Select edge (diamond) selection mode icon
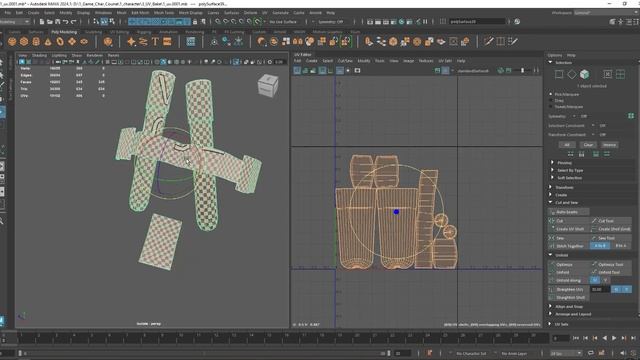Viewport: 640px width, 360px height. (572, 74)
